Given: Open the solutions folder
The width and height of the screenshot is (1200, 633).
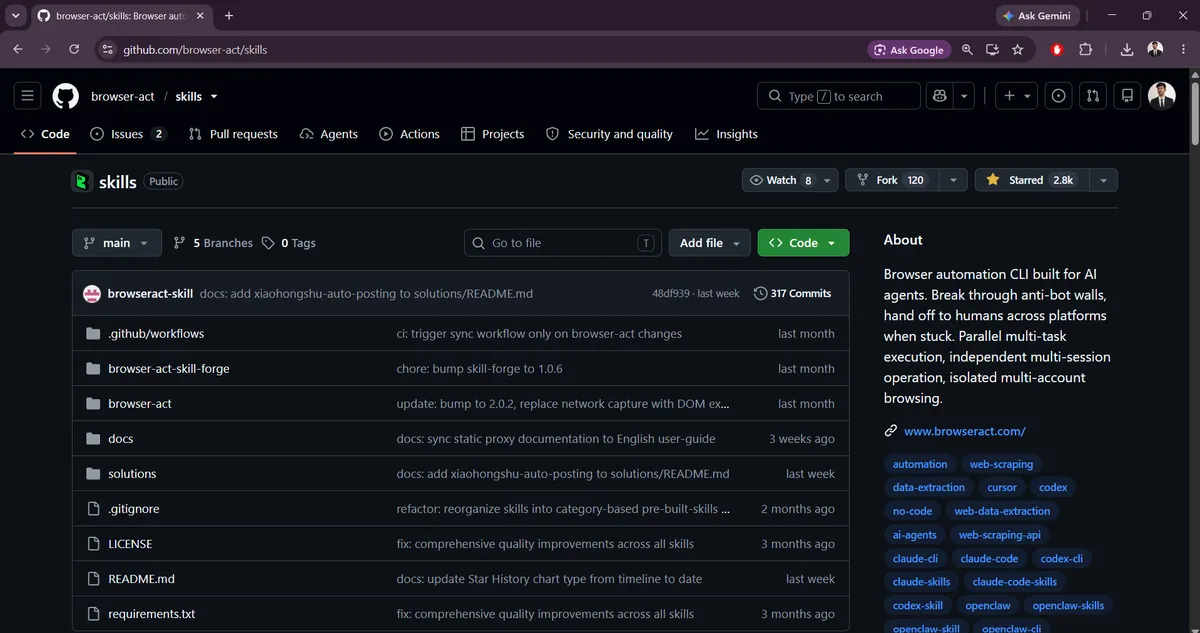Looking at the screenshot, I should coord(132,474).
